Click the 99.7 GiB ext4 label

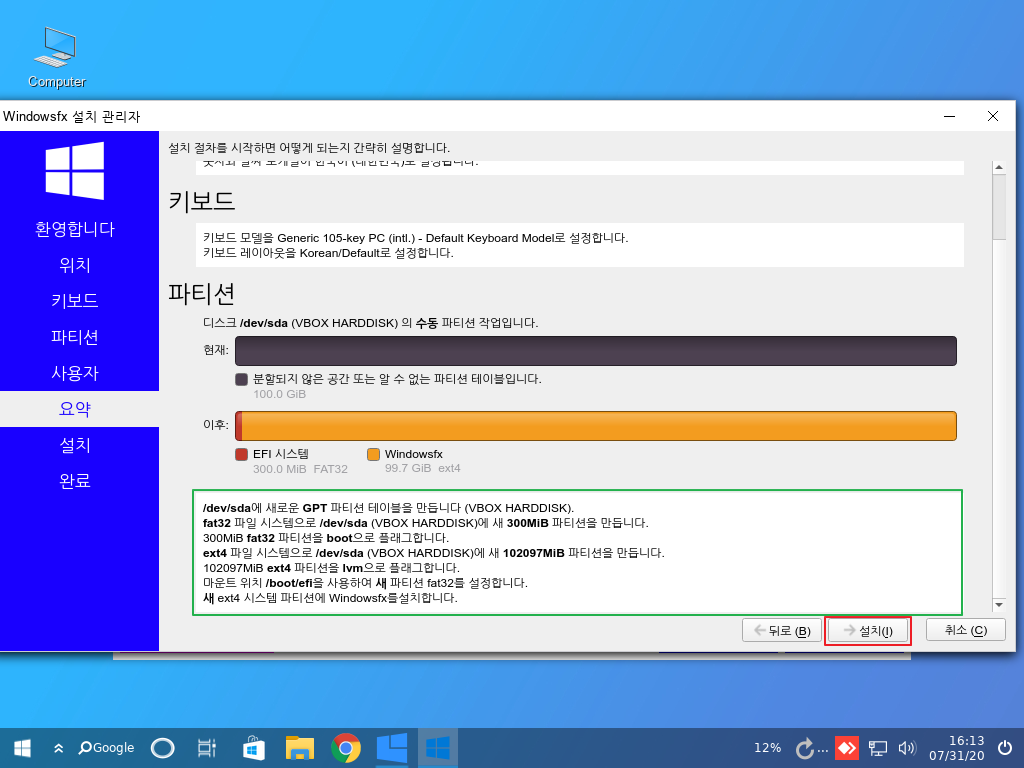(423, 468)
